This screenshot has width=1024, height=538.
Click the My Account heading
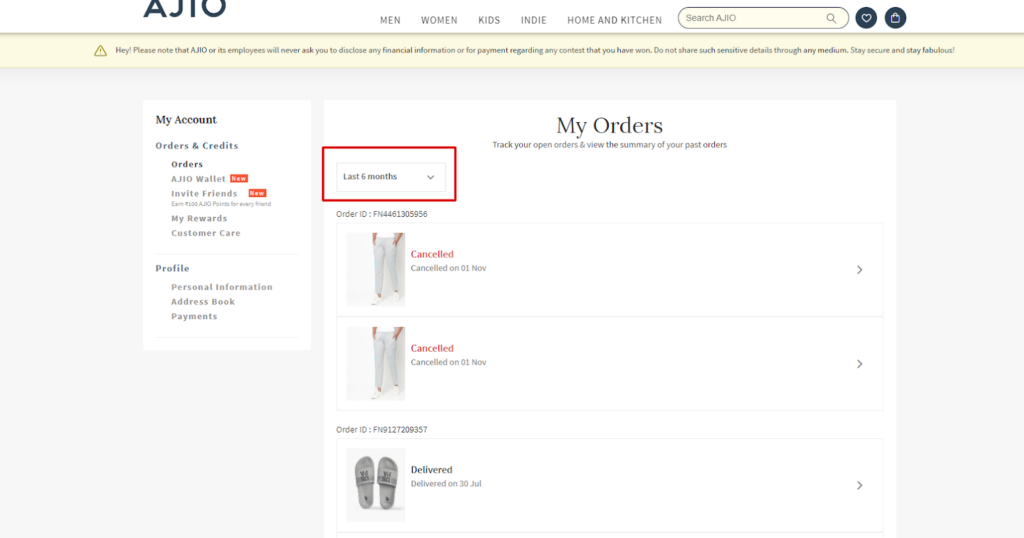point(186,120)
